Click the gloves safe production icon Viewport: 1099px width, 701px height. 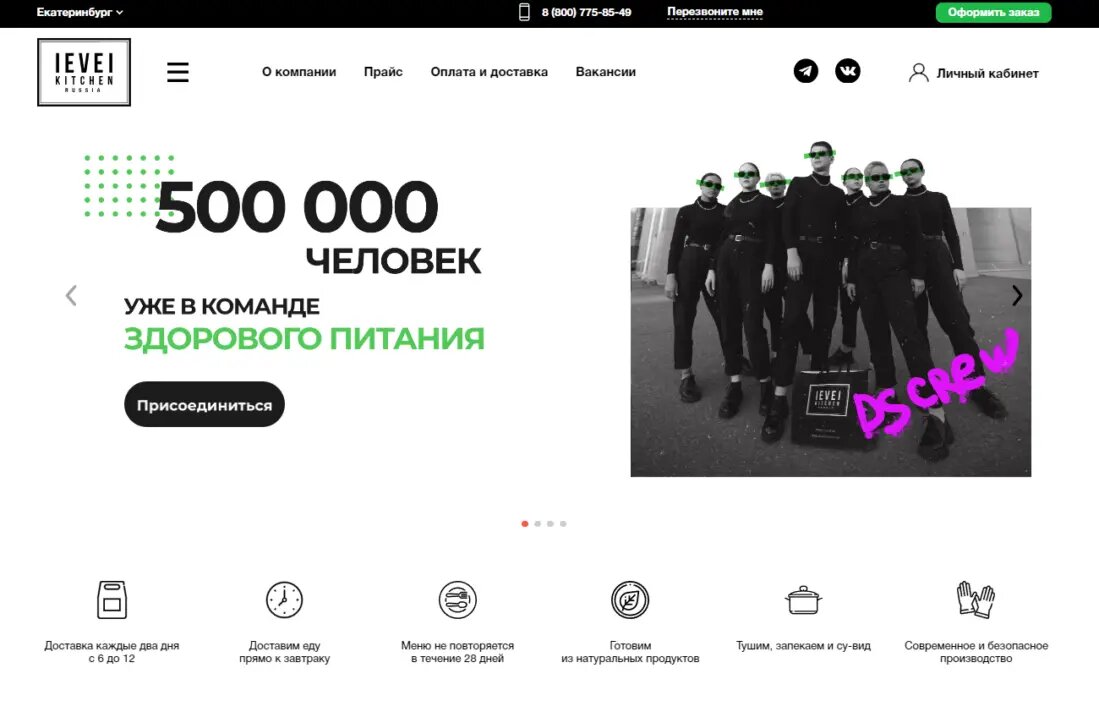(x=976, y=600)
